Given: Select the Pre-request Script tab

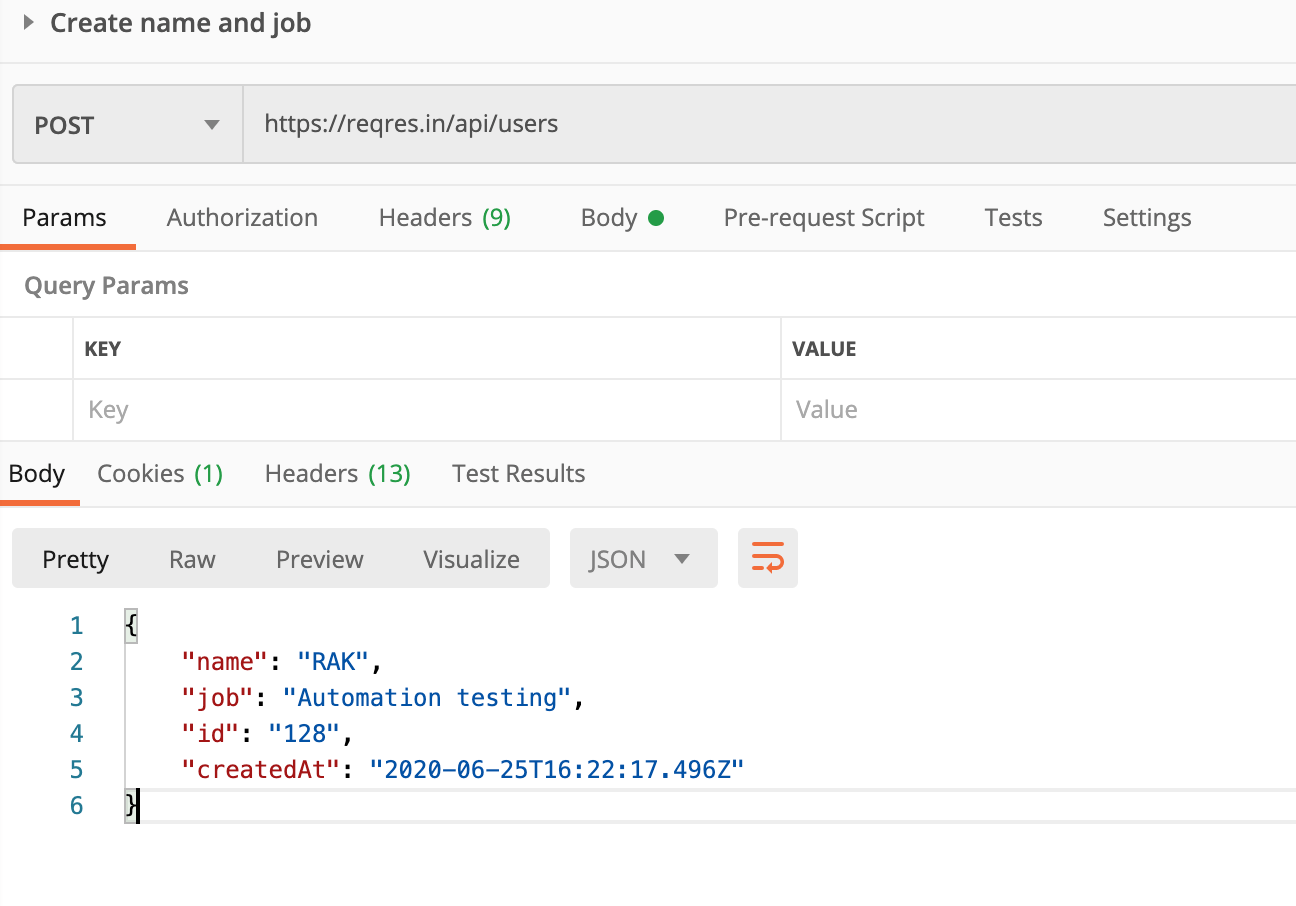Looking at the screenshot, I should pyautogui.click(x=823, y=218).
